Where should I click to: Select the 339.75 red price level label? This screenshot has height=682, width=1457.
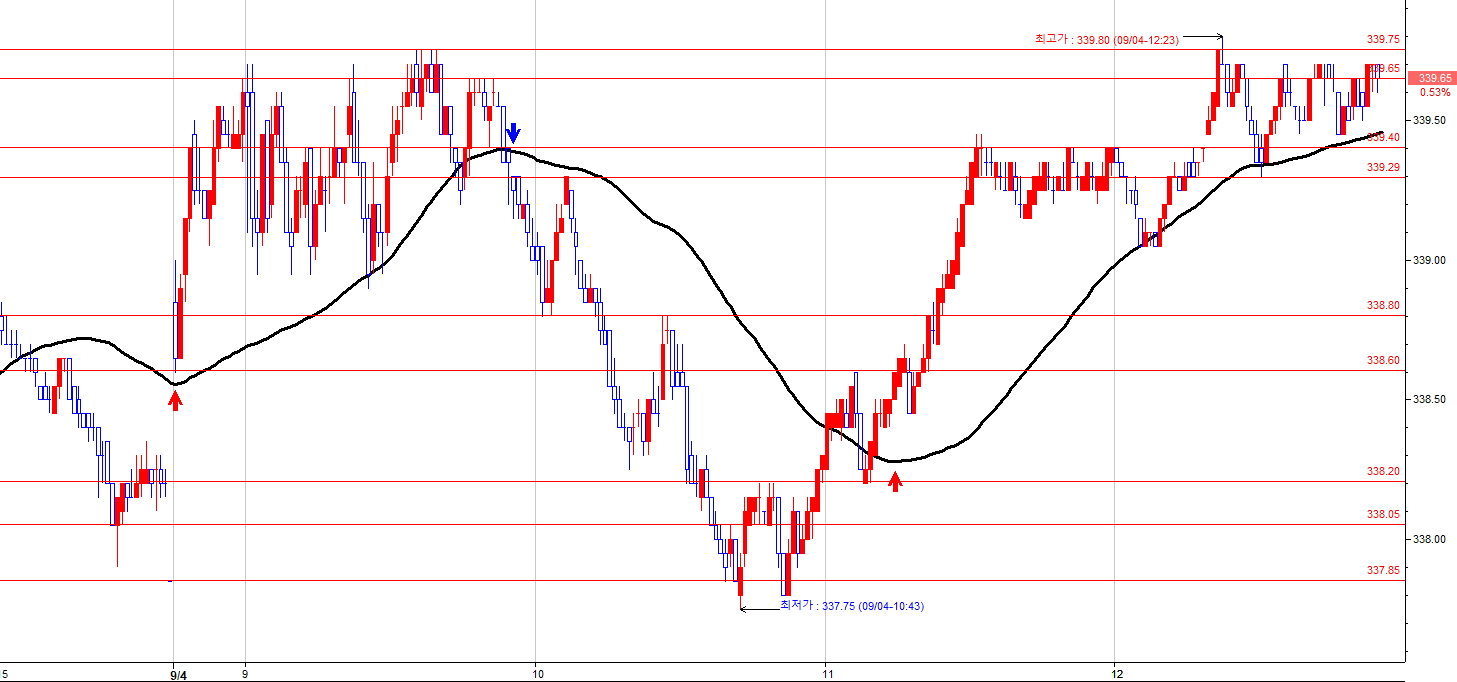[x=1383, y=39]
